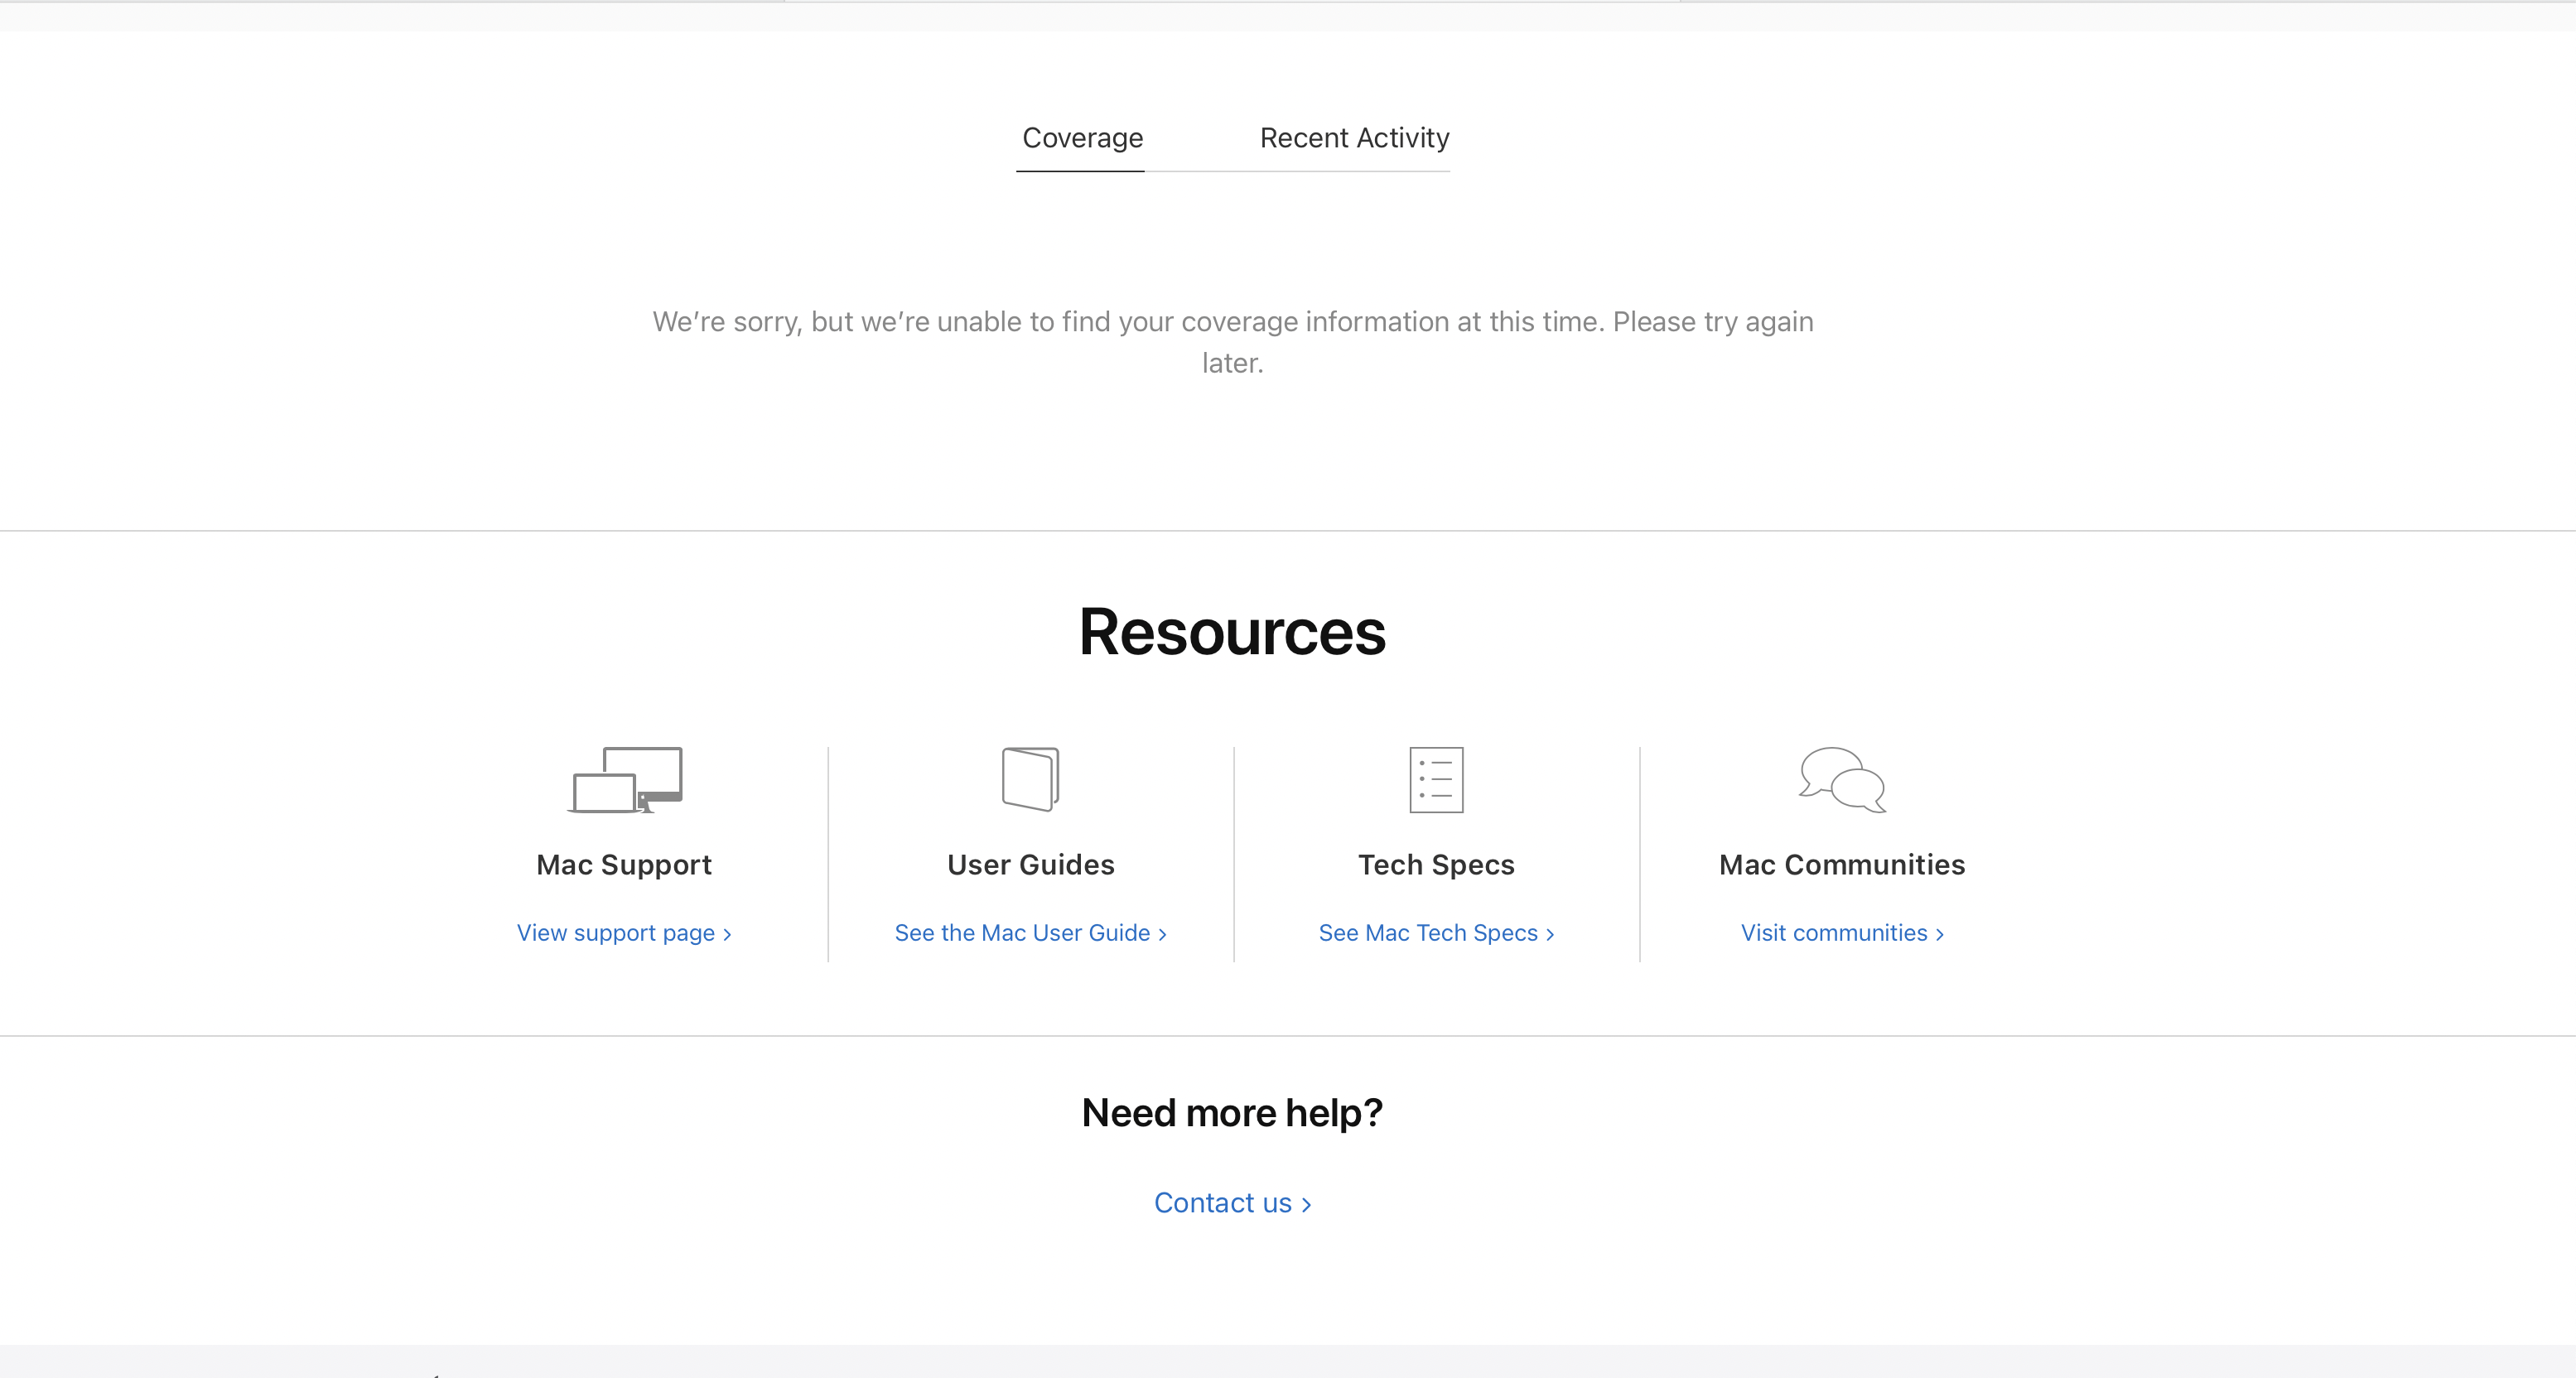Click the chevron beside See Mac Tech Specs

pos(1550,935)
